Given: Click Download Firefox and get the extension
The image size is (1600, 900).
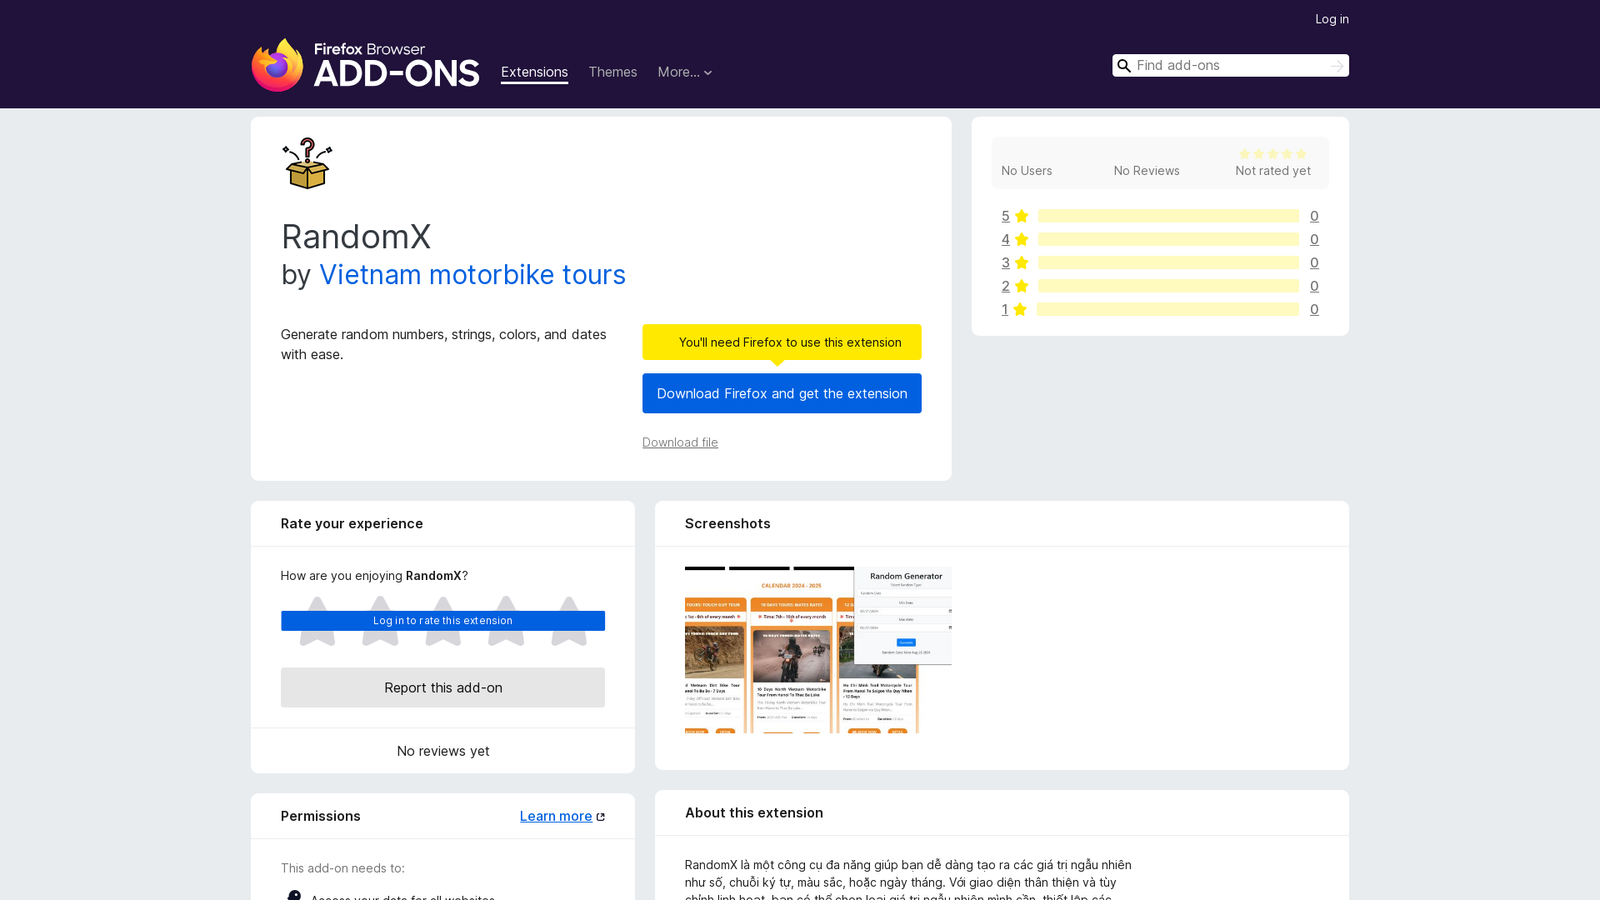Looking at the screenshot, I should tap(782, 393).
